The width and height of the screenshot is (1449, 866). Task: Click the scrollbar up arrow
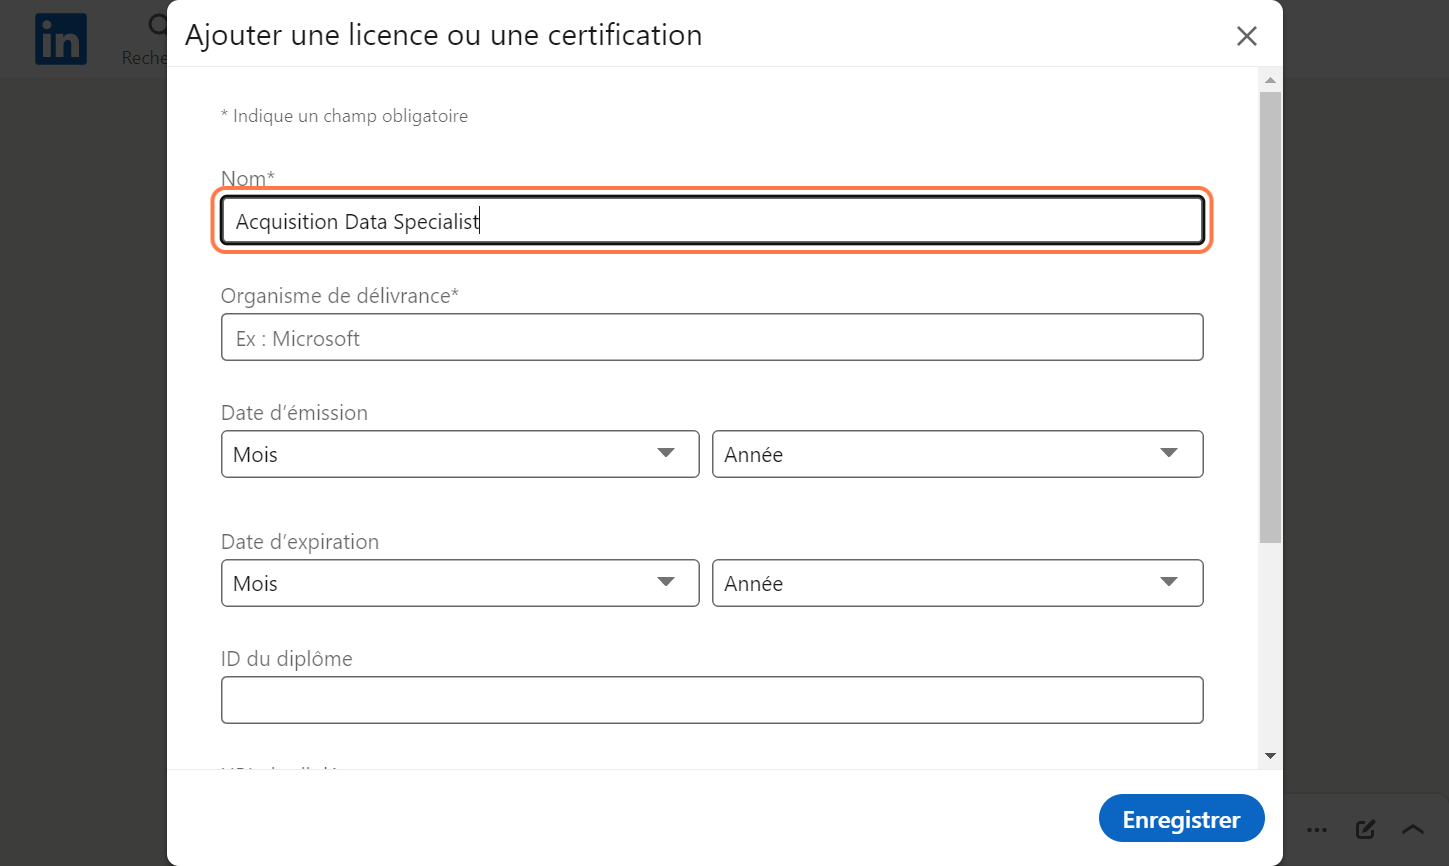1270,80
